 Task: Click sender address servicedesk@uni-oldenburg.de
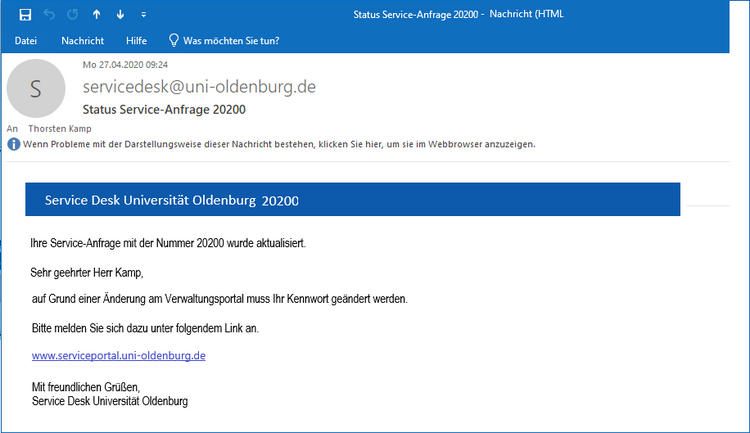coord(199,87)
